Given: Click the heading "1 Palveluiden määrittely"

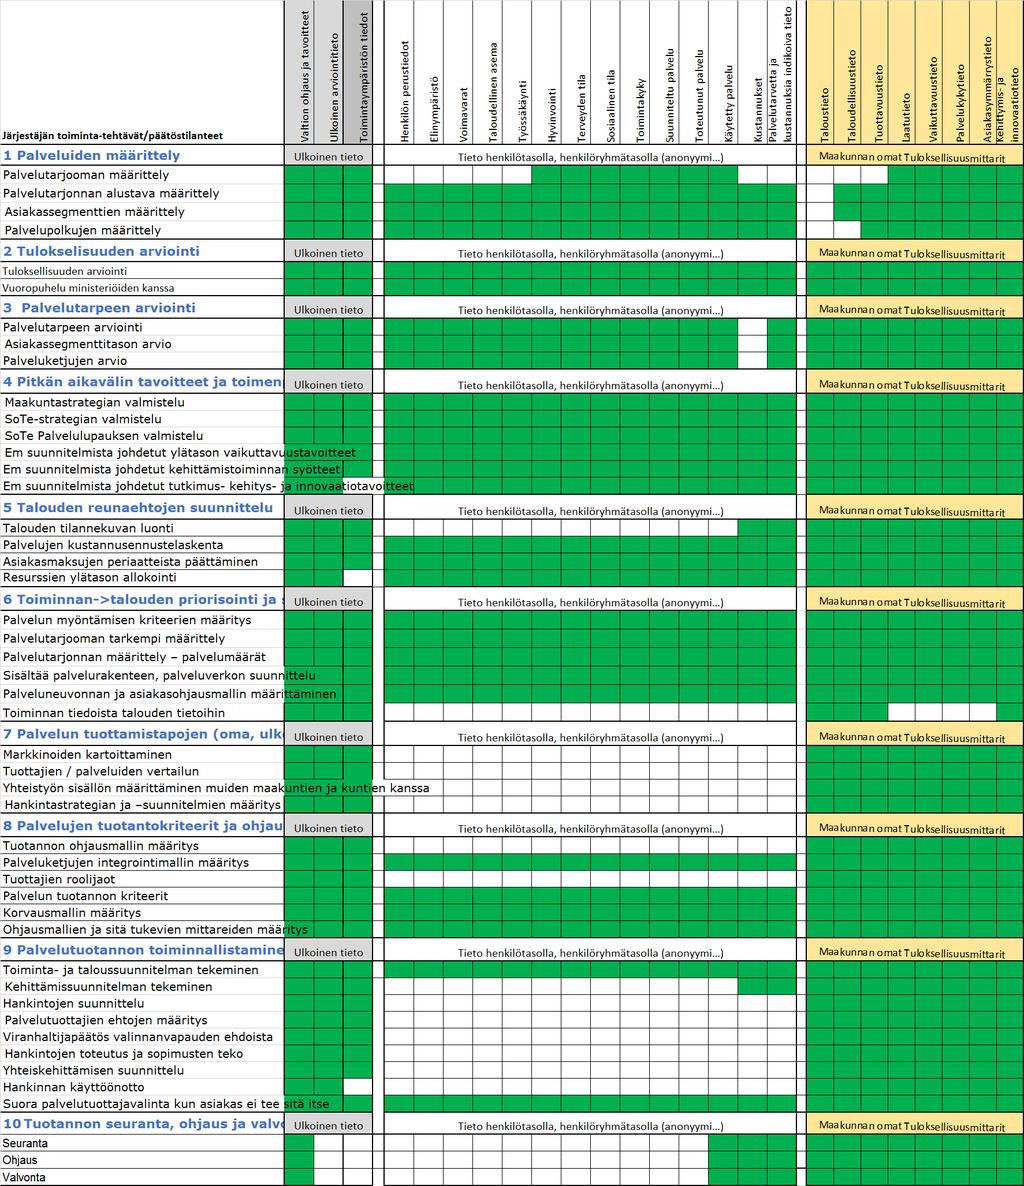Looking at the screenshot, I should (92, 156).
